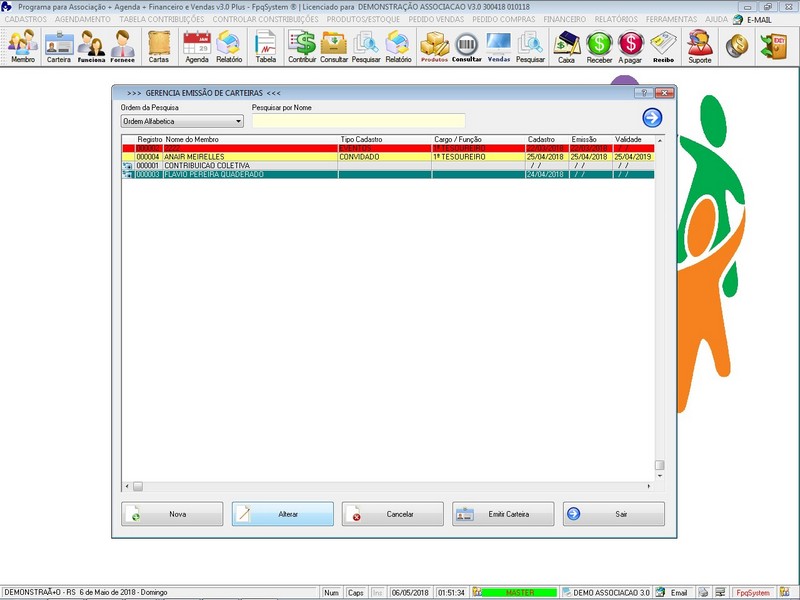Open the E-MAIL menu item

click(x=753, y=19)
